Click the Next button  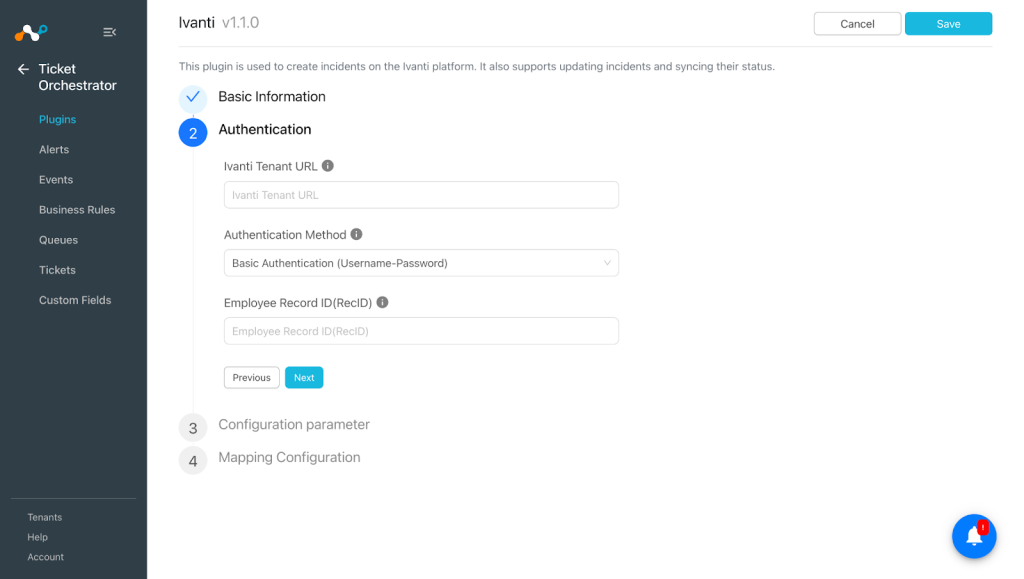[x=304, y=377]
